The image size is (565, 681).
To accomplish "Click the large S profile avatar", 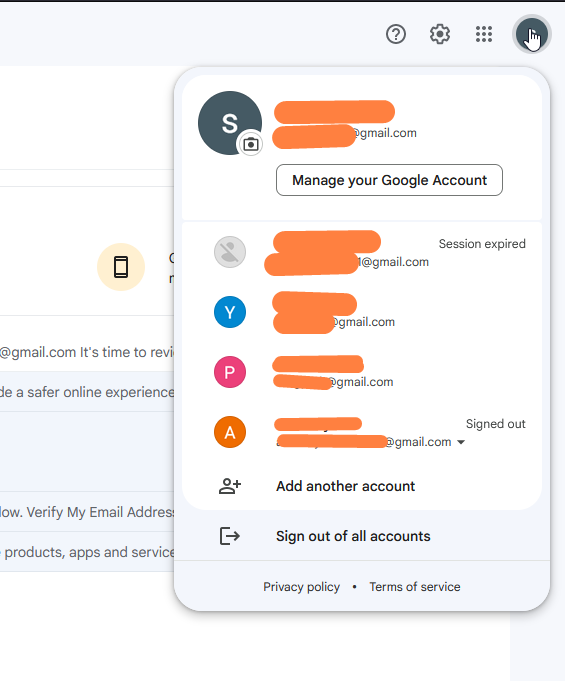I will point(230,123).
